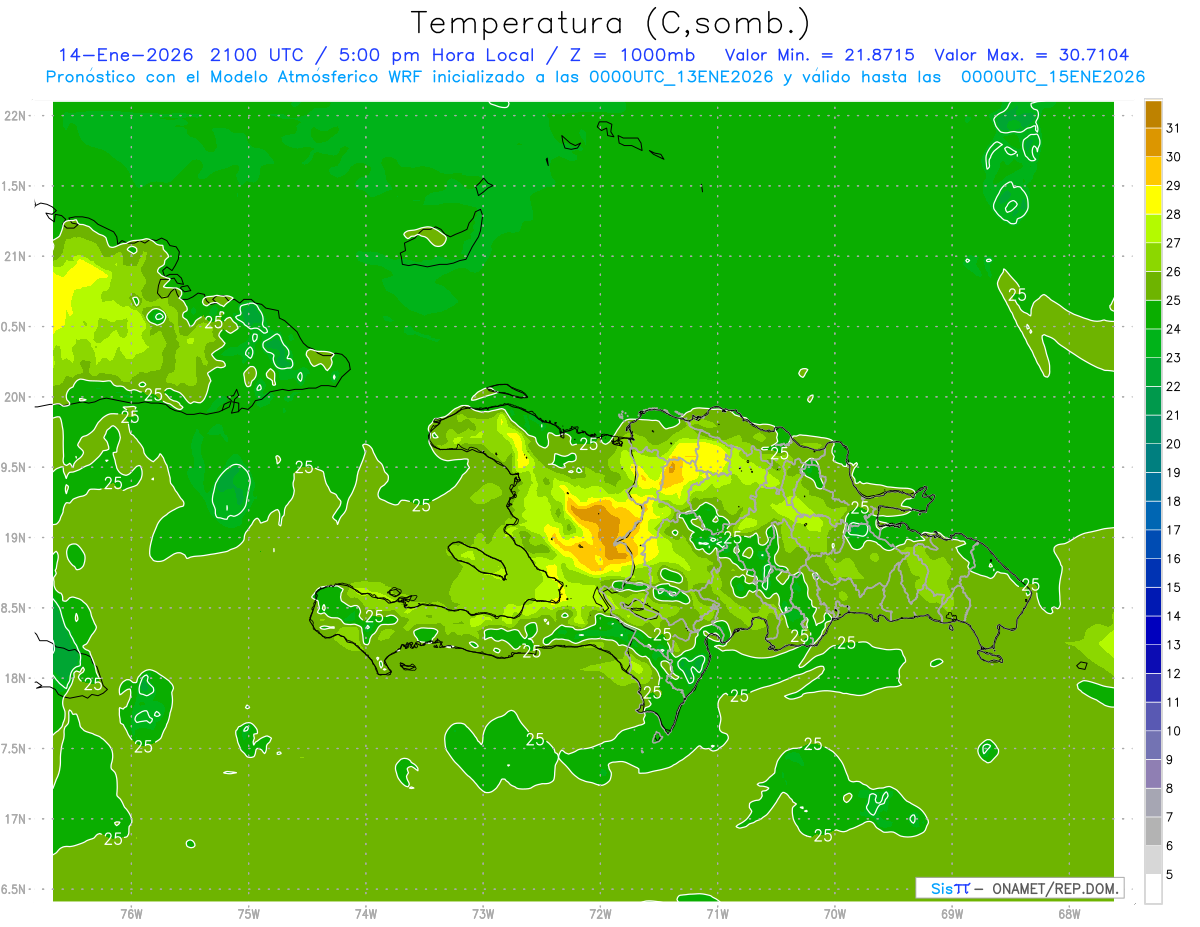1200x927 pixels.
Task: Pick the yellow swatch between 28 and 29
Action: (x=1153, y=200)
